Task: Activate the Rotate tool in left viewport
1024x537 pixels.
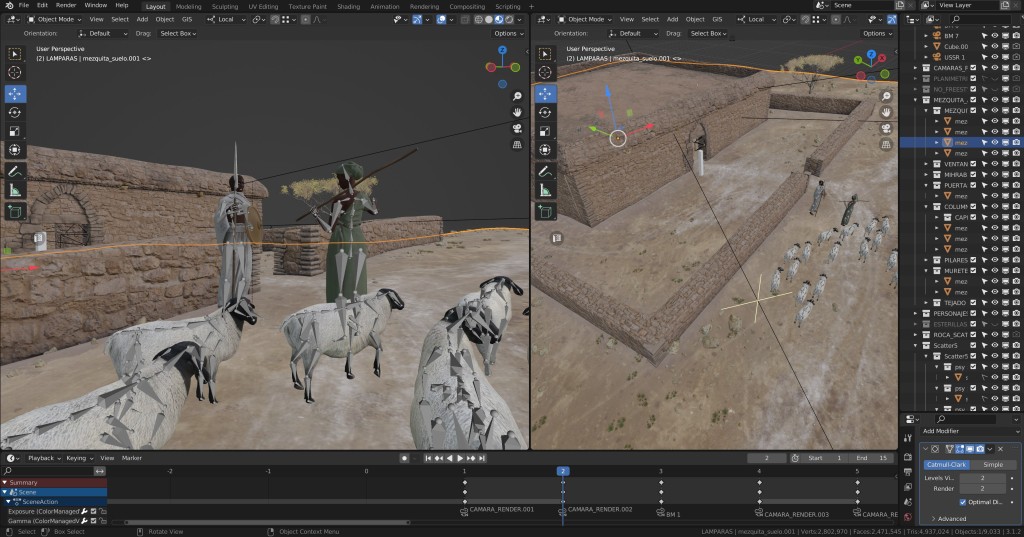Action: (x=15, y=112)
